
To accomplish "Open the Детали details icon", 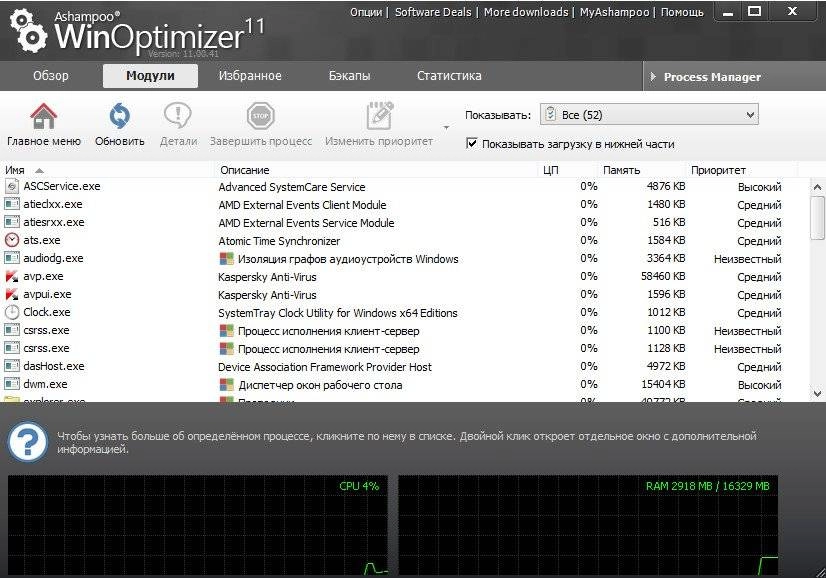I will tap(178, 115).
